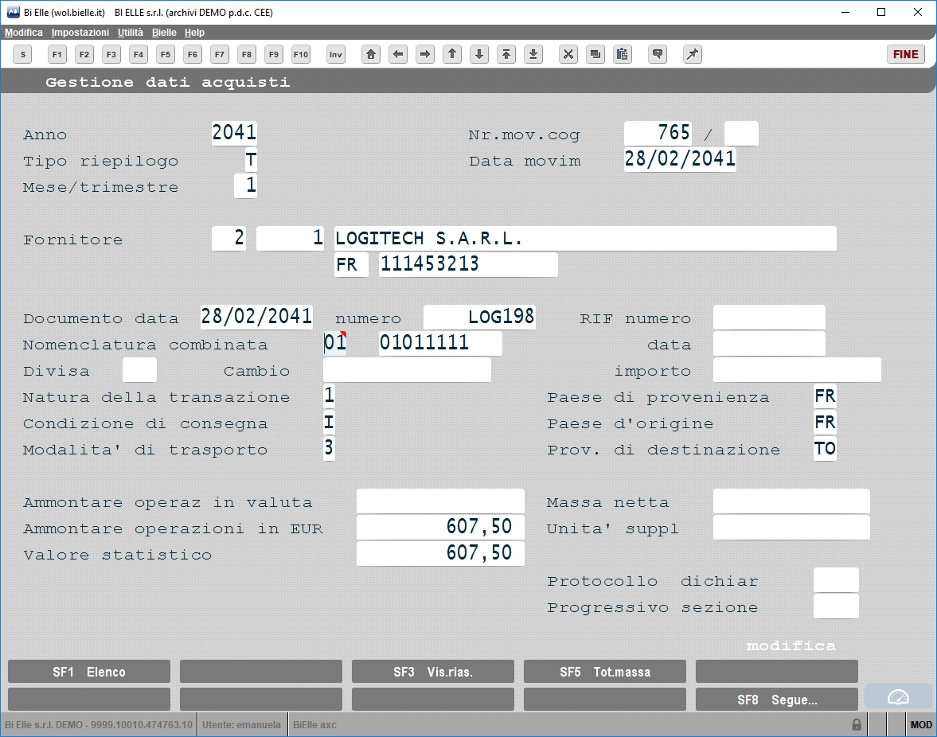Click the speech bubble comment icon
937x737 pixels.
657,54
